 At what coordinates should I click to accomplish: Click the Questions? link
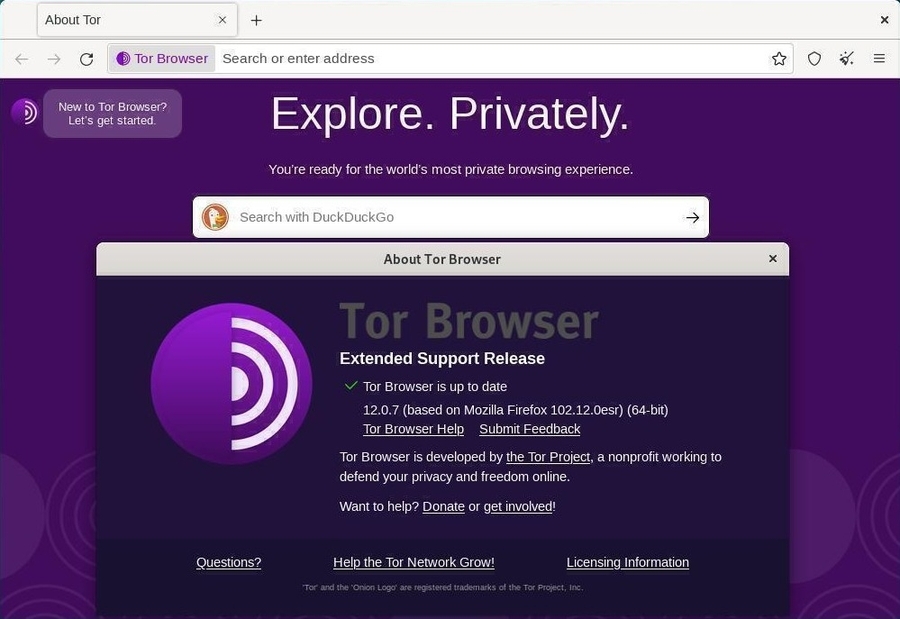pos(228,562)
